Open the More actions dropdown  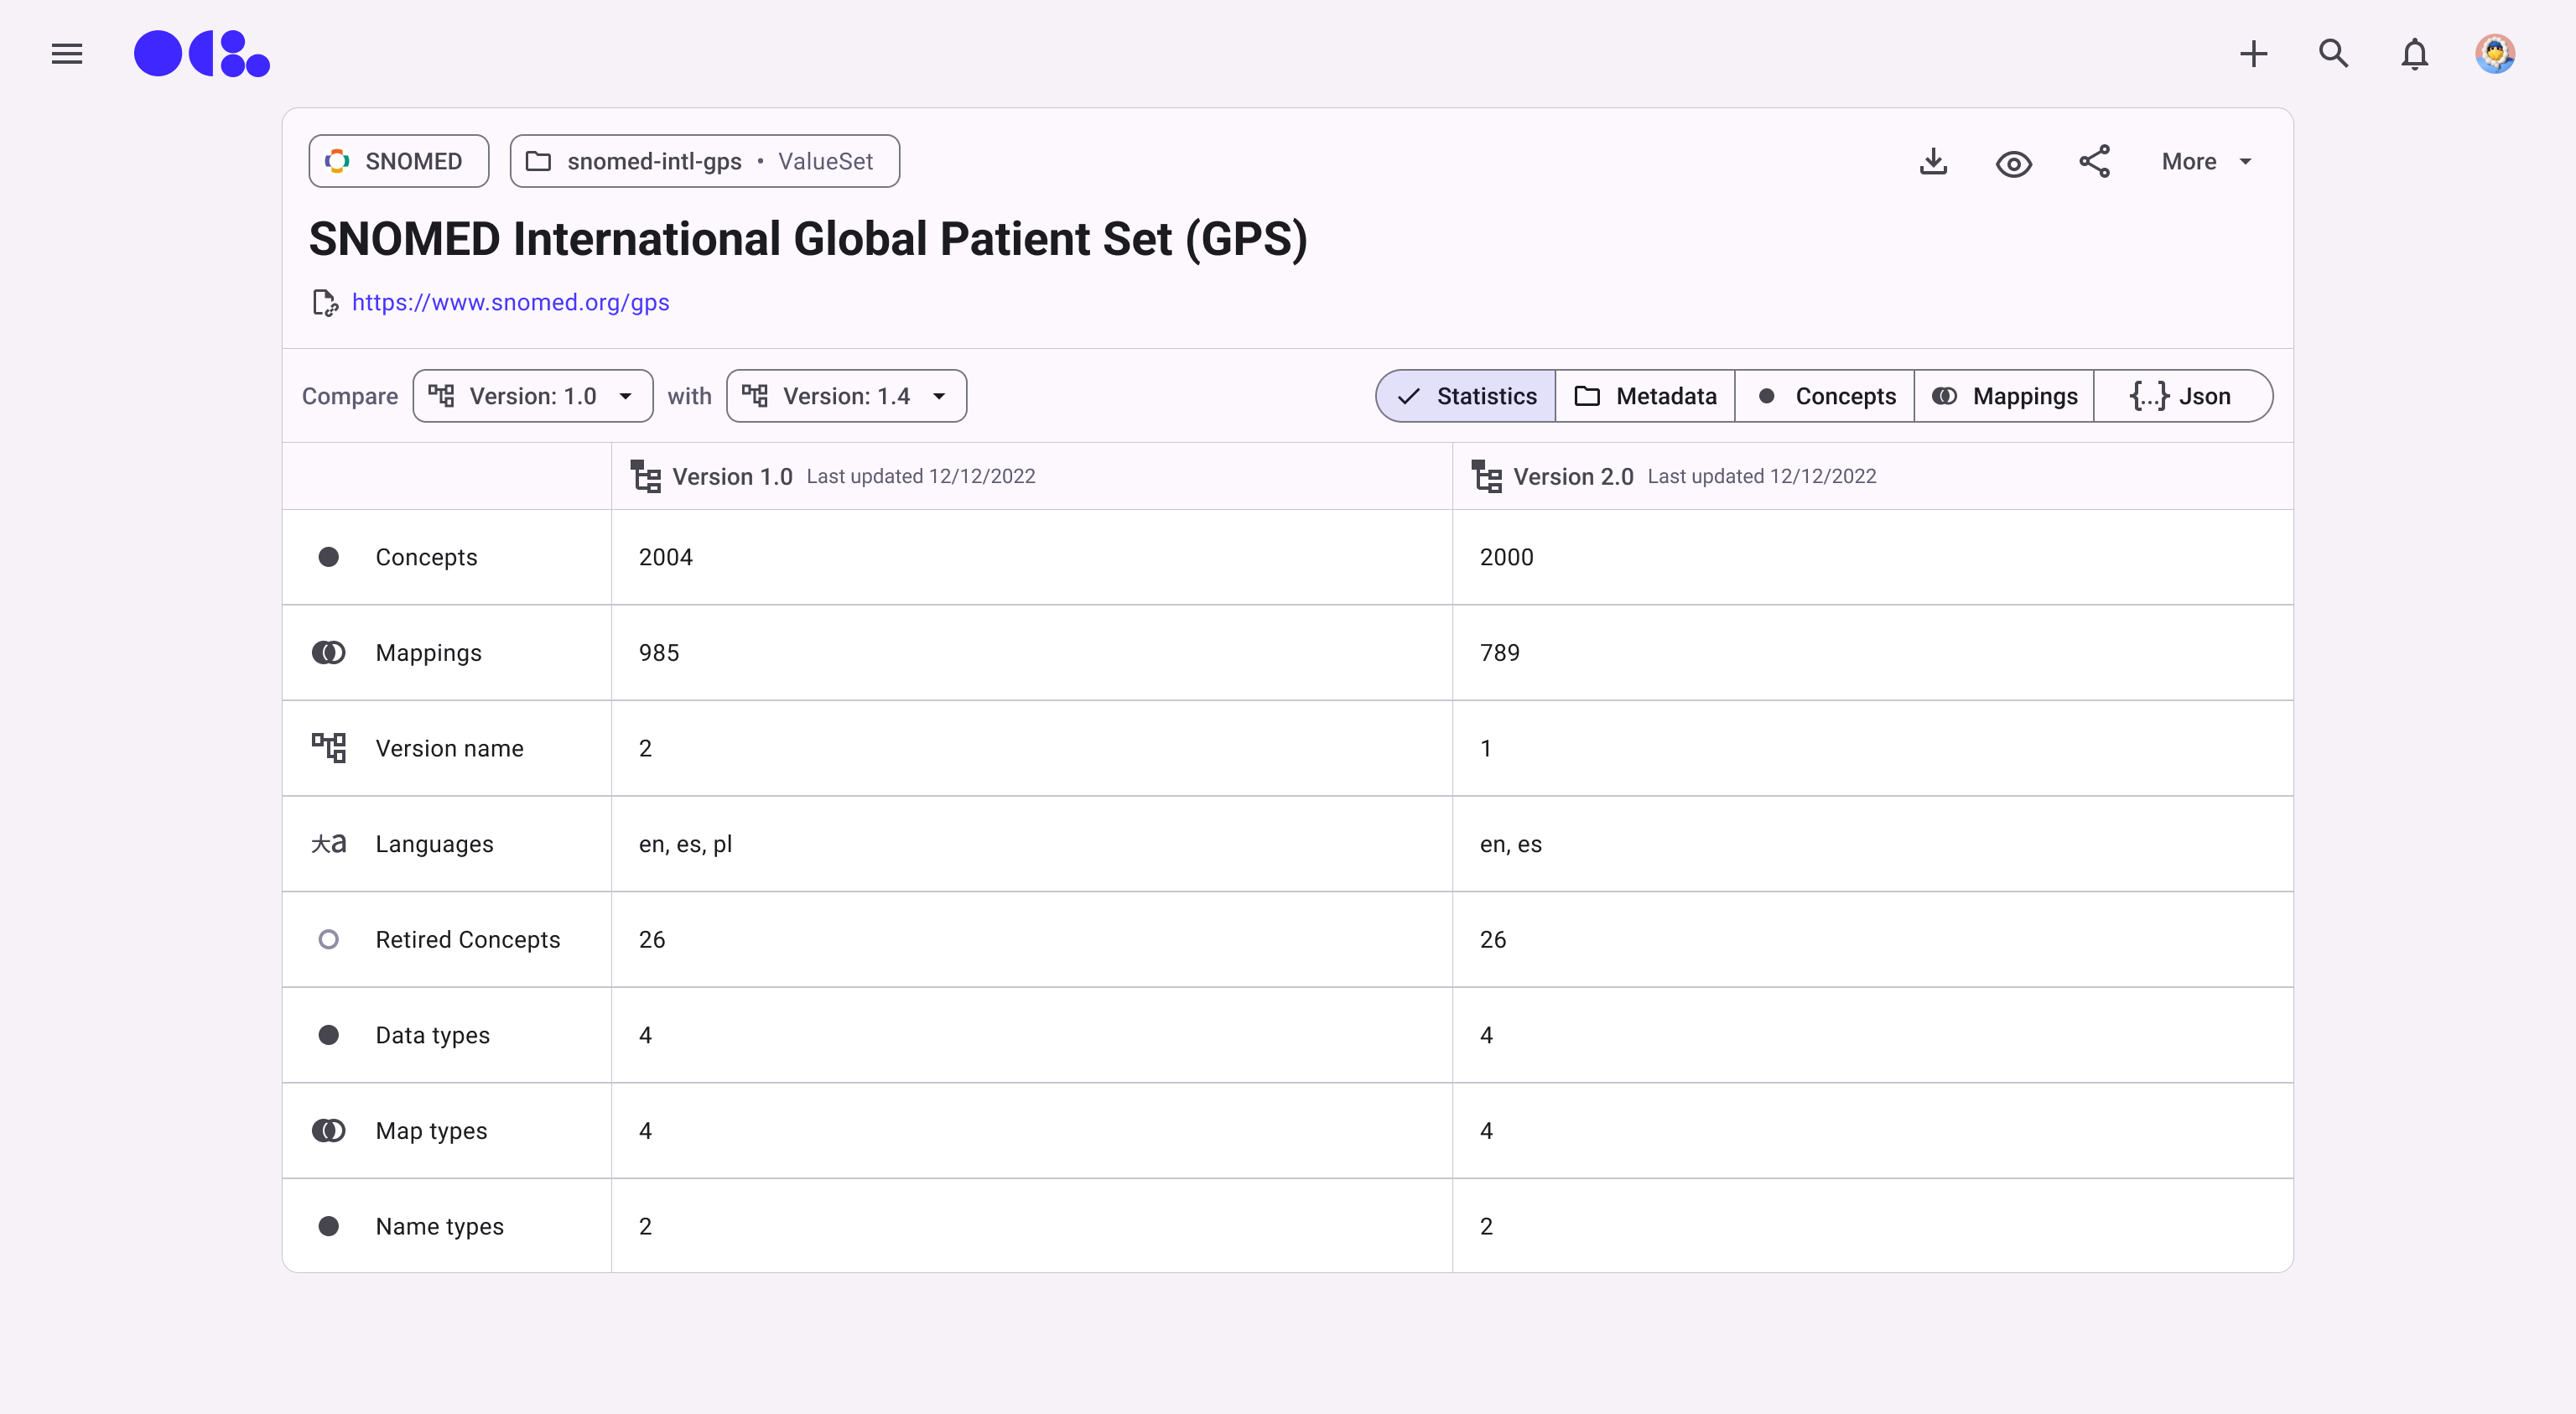(2206, 162)
